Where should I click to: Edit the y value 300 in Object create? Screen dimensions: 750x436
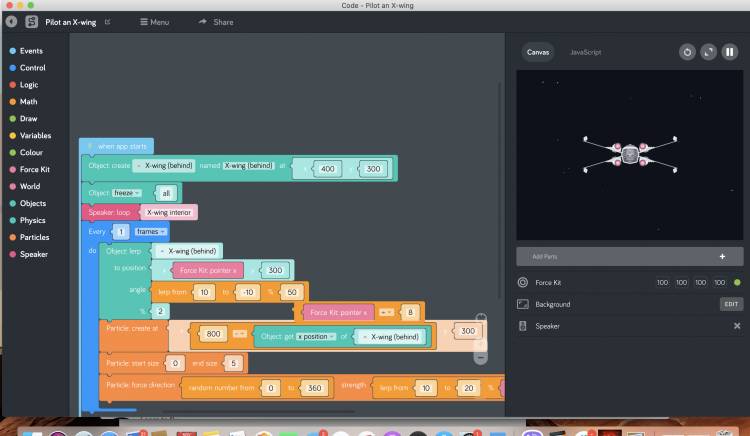coord(373,169)
